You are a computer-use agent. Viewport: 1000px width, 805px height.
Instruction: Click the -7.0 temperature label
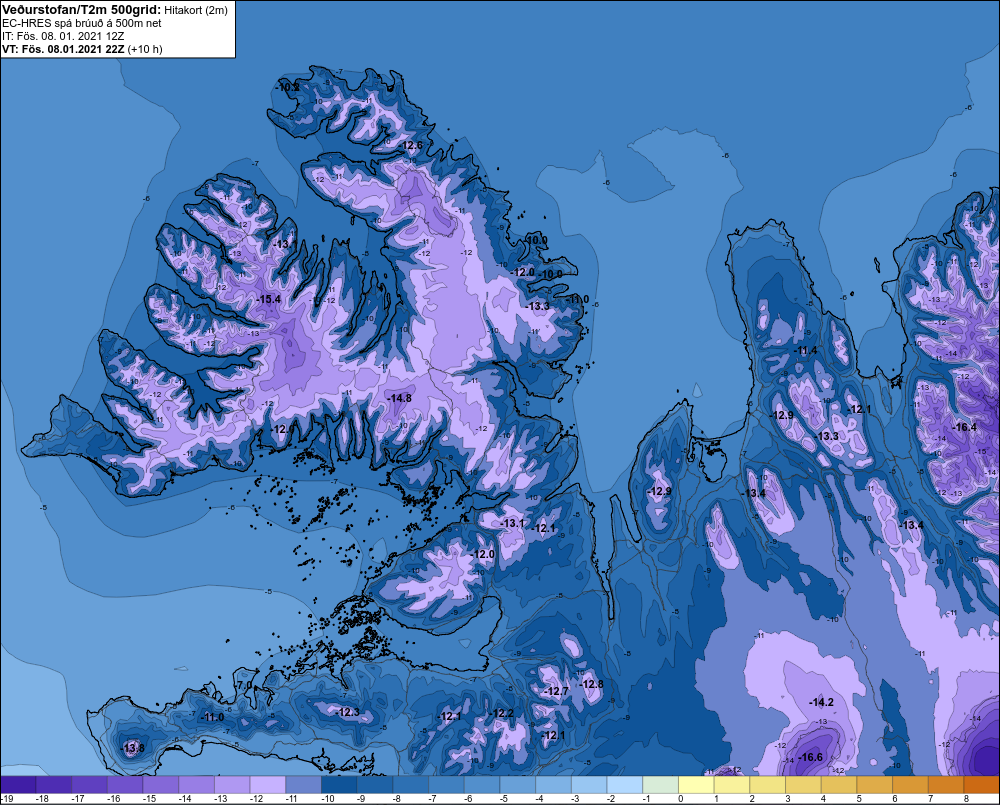[243, 684]
